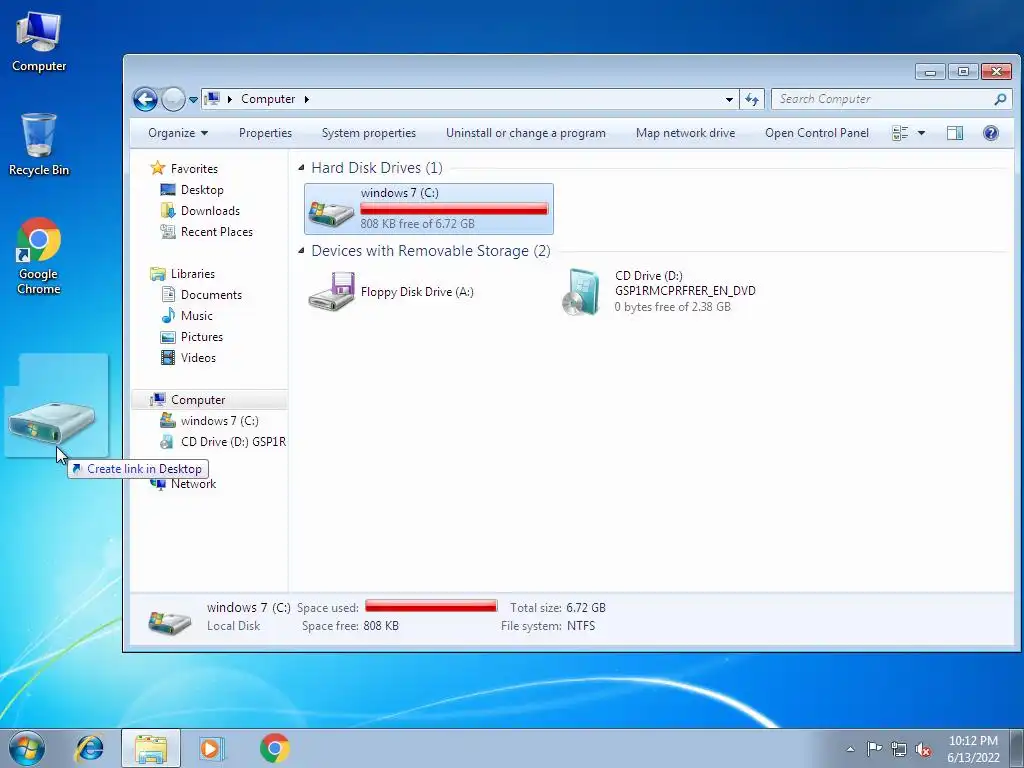This screenshot has width=1024, height=768.
Task: Open the Music library
Action: pos(187,316)
